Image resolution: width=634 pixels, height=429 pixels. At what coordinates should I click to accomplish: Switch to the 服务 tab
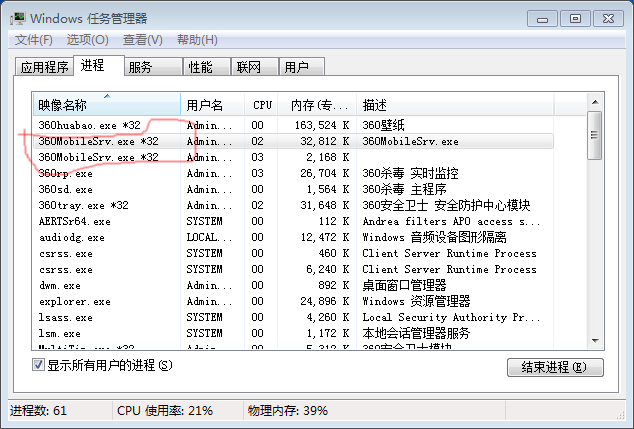coord(153,67)
